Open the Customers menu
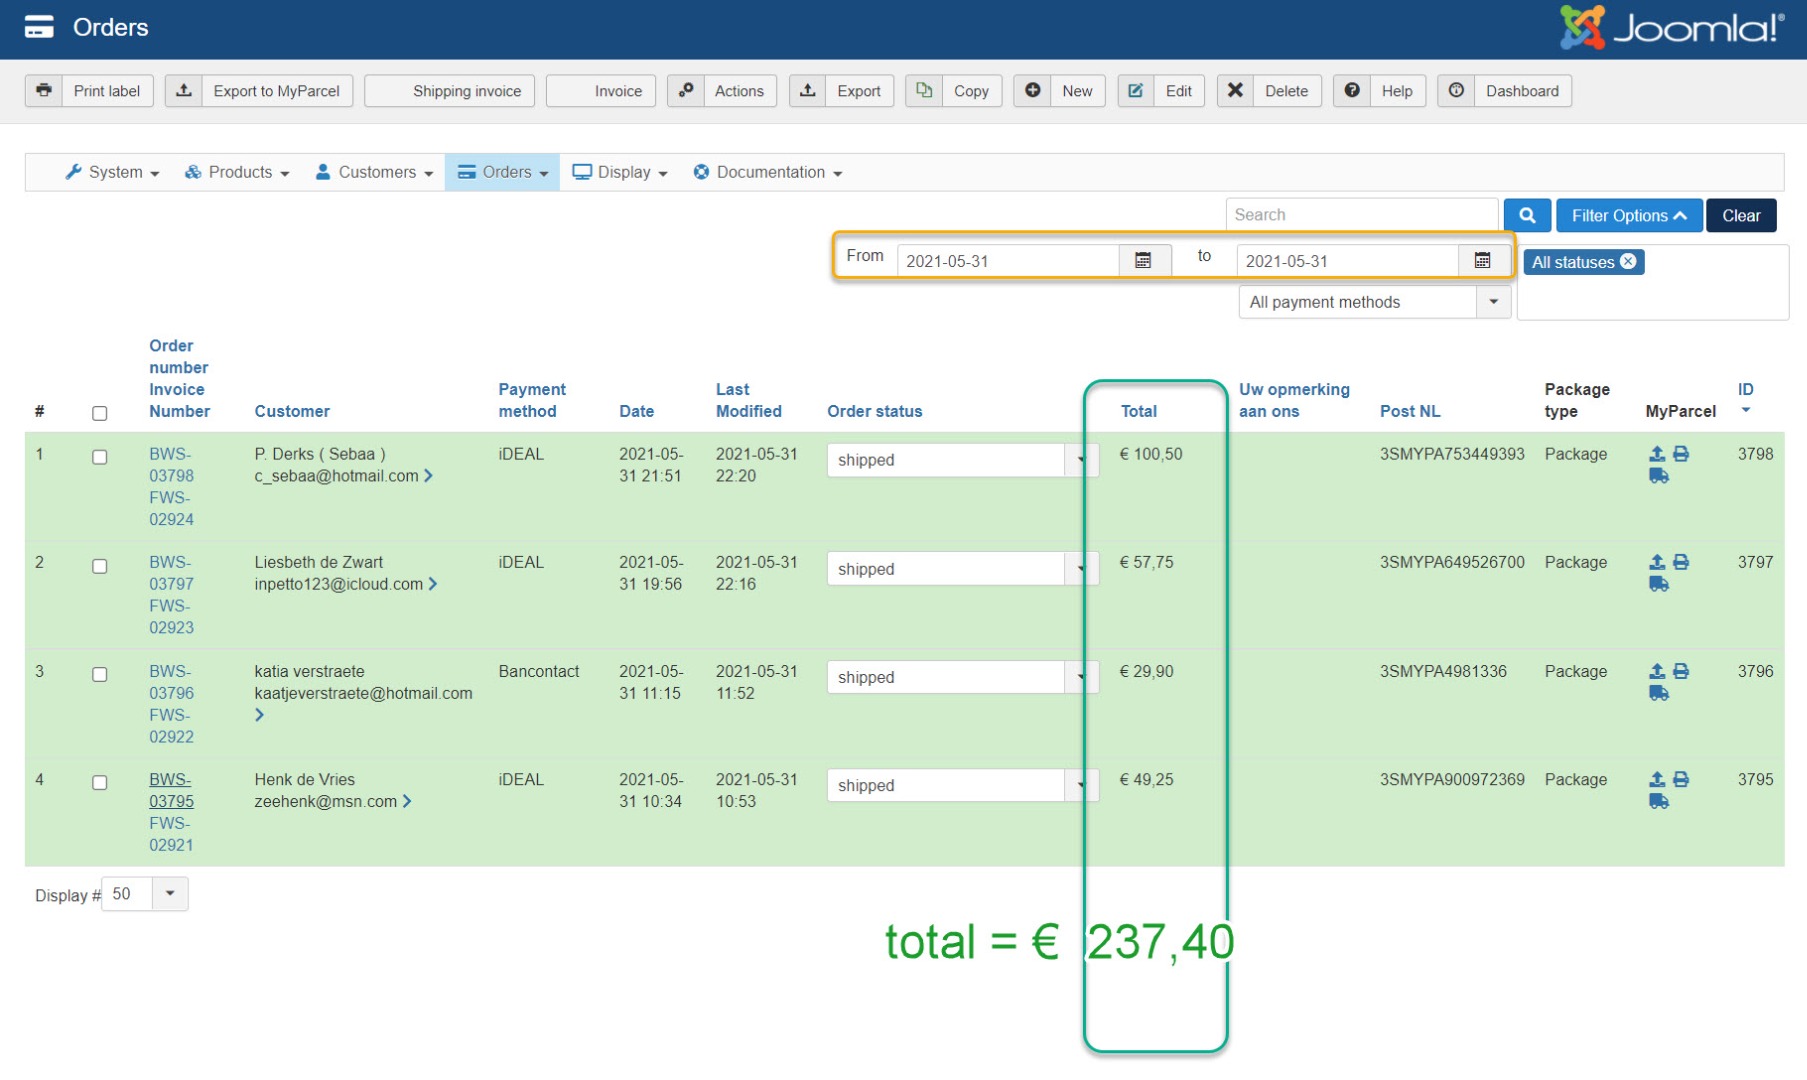Image resolution: width=1807 pixels, height=1080 pixels. [375, 172]
